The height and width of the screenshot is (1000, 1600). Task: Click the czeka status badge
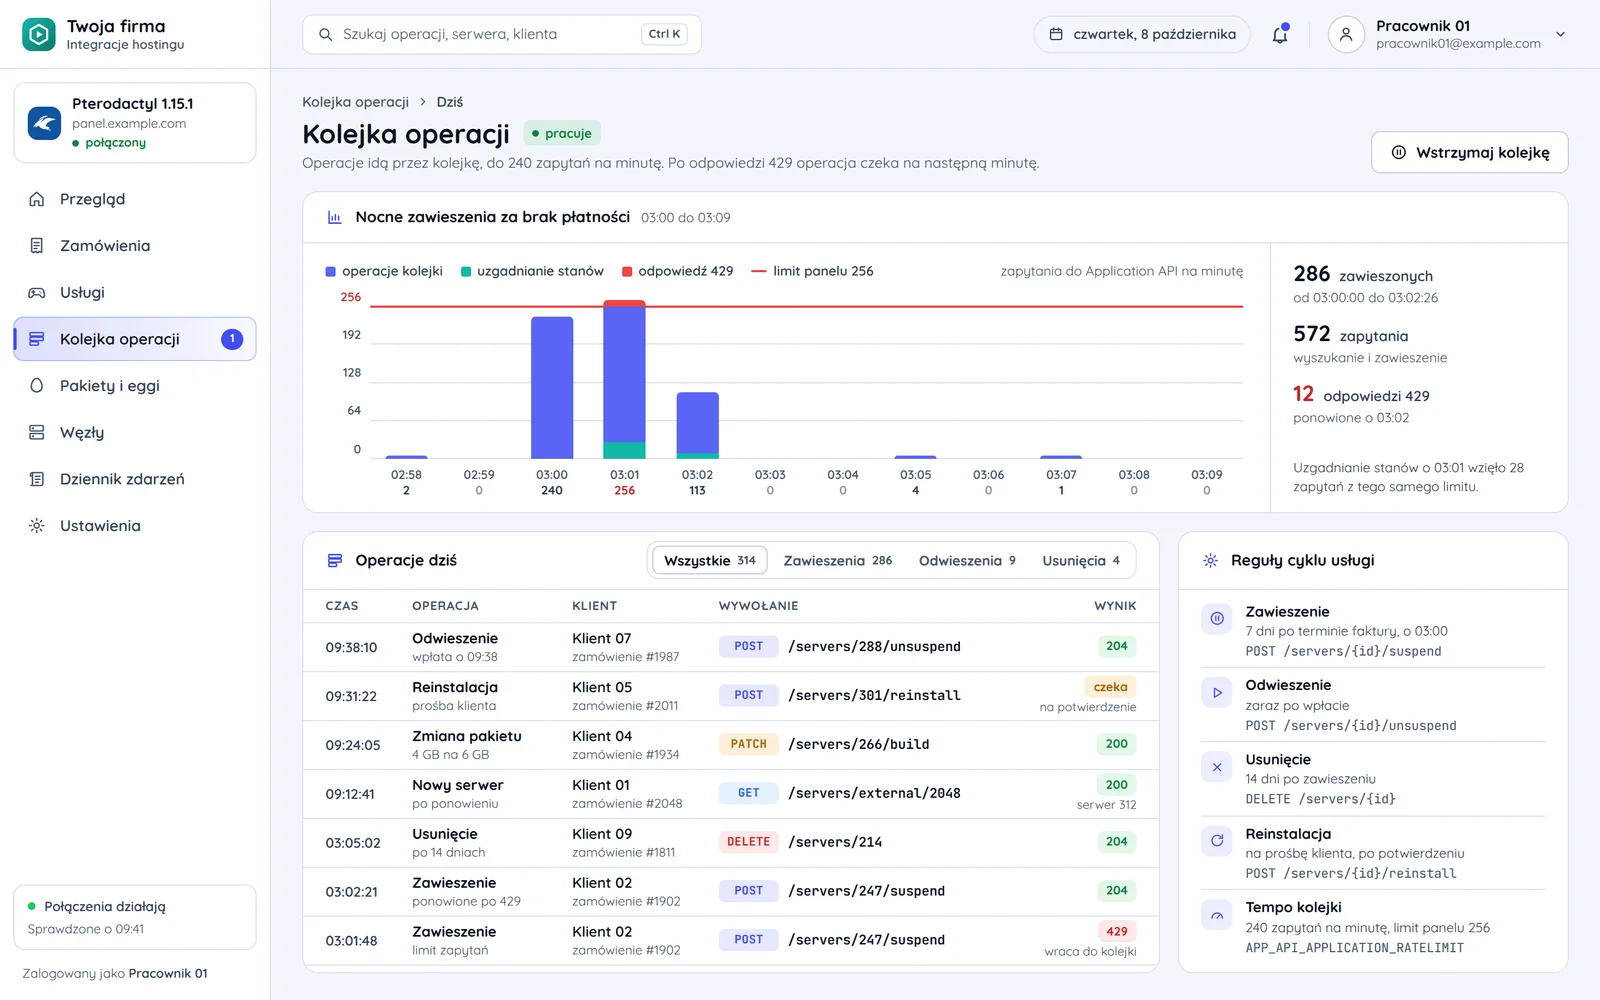point(1110,687)
